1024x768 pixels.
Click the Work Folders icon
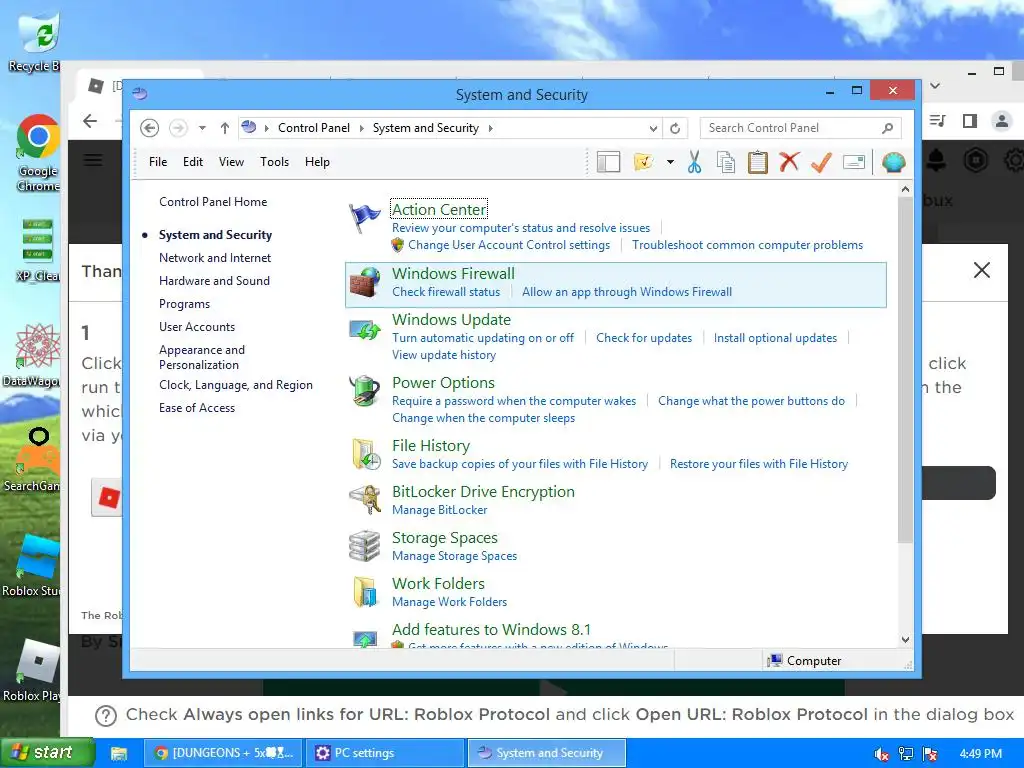click(x=365, y=592)
